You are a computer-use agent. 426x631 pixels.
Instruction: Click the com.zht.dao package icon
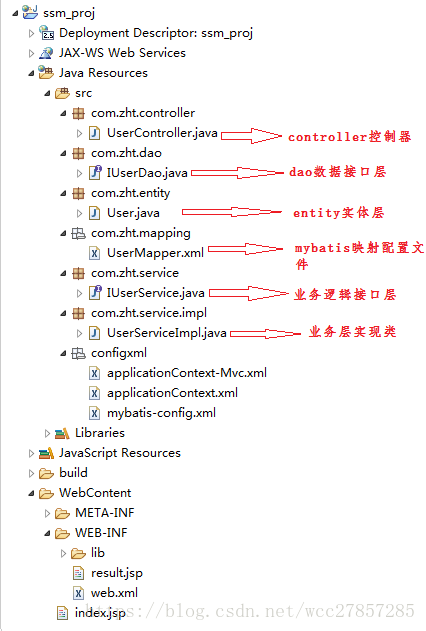pos(78,153)
